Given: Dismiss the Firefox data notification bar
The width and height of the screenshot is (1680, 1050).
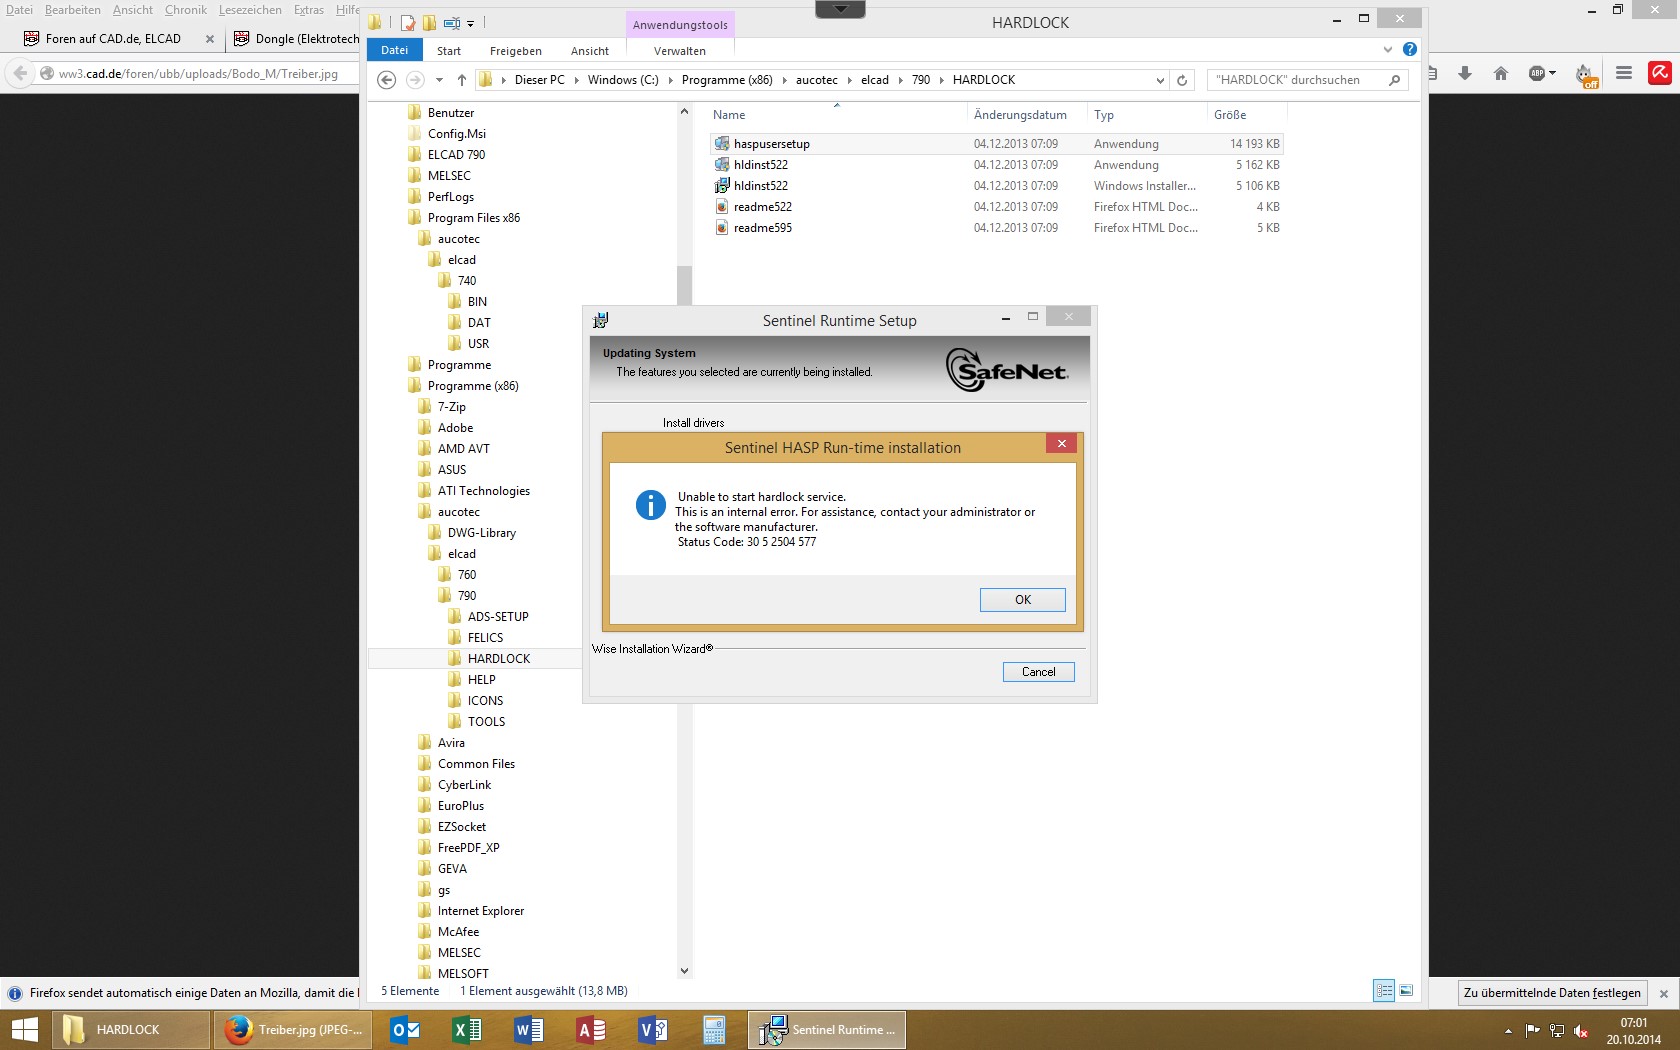Looking at the screenshot, I should (x=1664, y=993).
